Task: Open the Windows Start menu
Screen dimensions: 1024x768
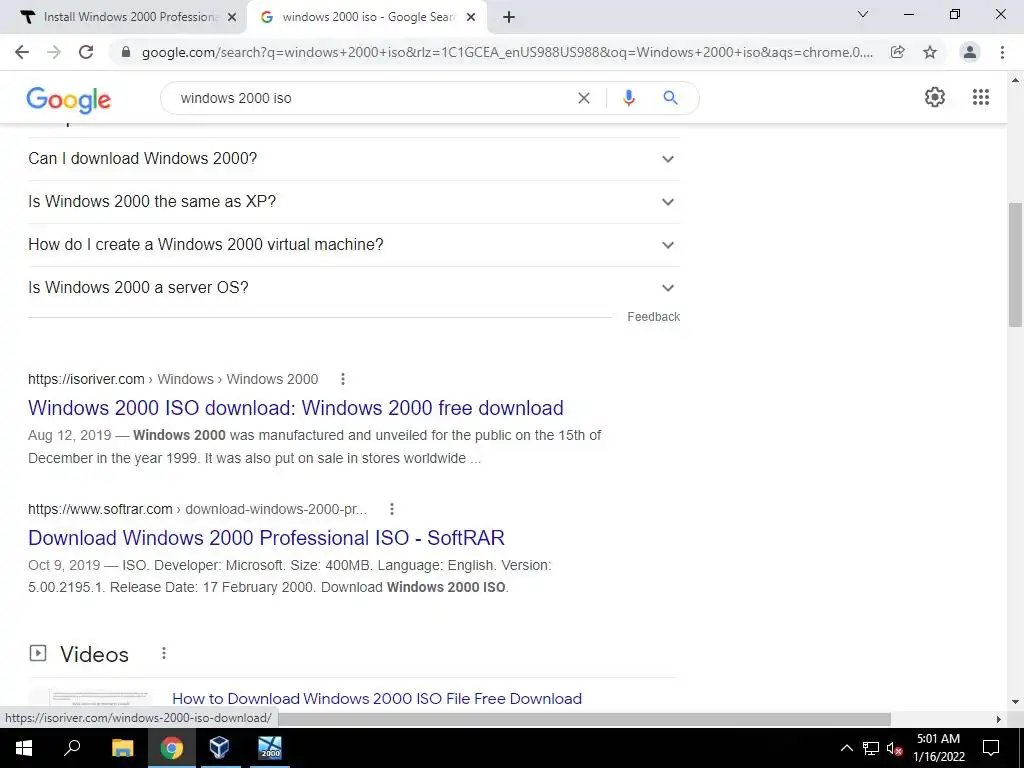Action: tap(24, 748)
